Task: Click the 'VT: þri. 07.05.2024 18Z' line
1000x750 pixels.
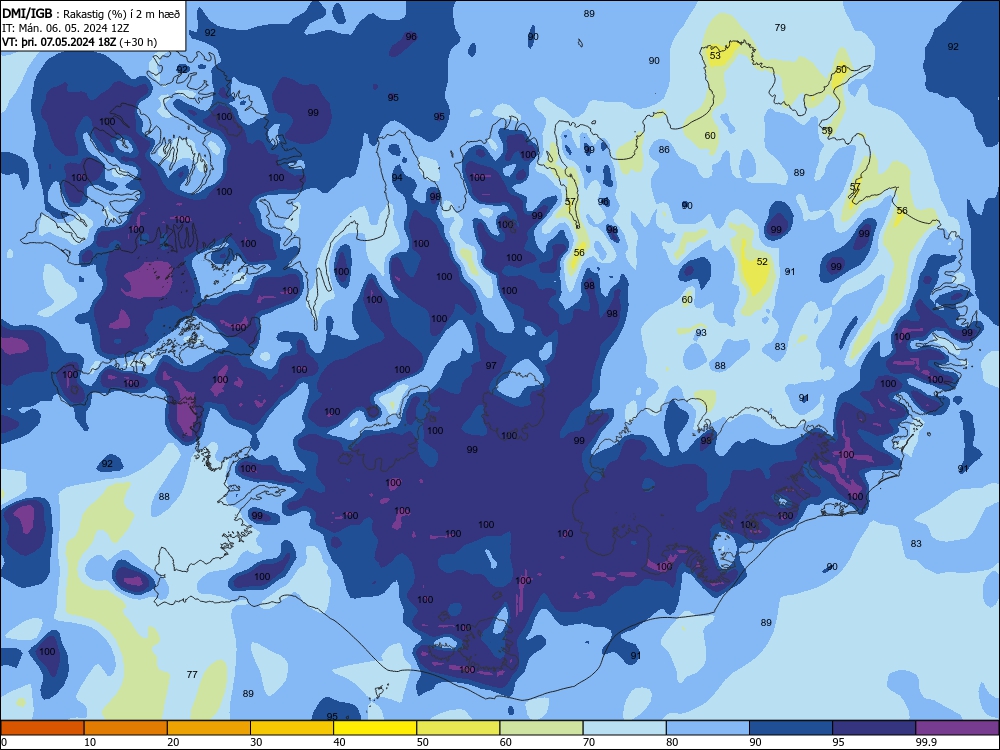Action: (59, 42)
